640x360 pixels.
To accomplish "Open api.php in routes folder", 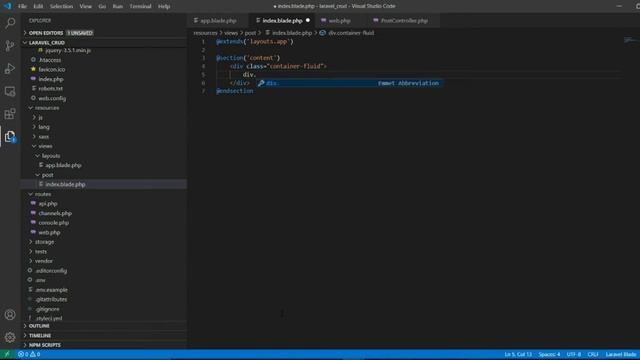I will click(48, 203).
